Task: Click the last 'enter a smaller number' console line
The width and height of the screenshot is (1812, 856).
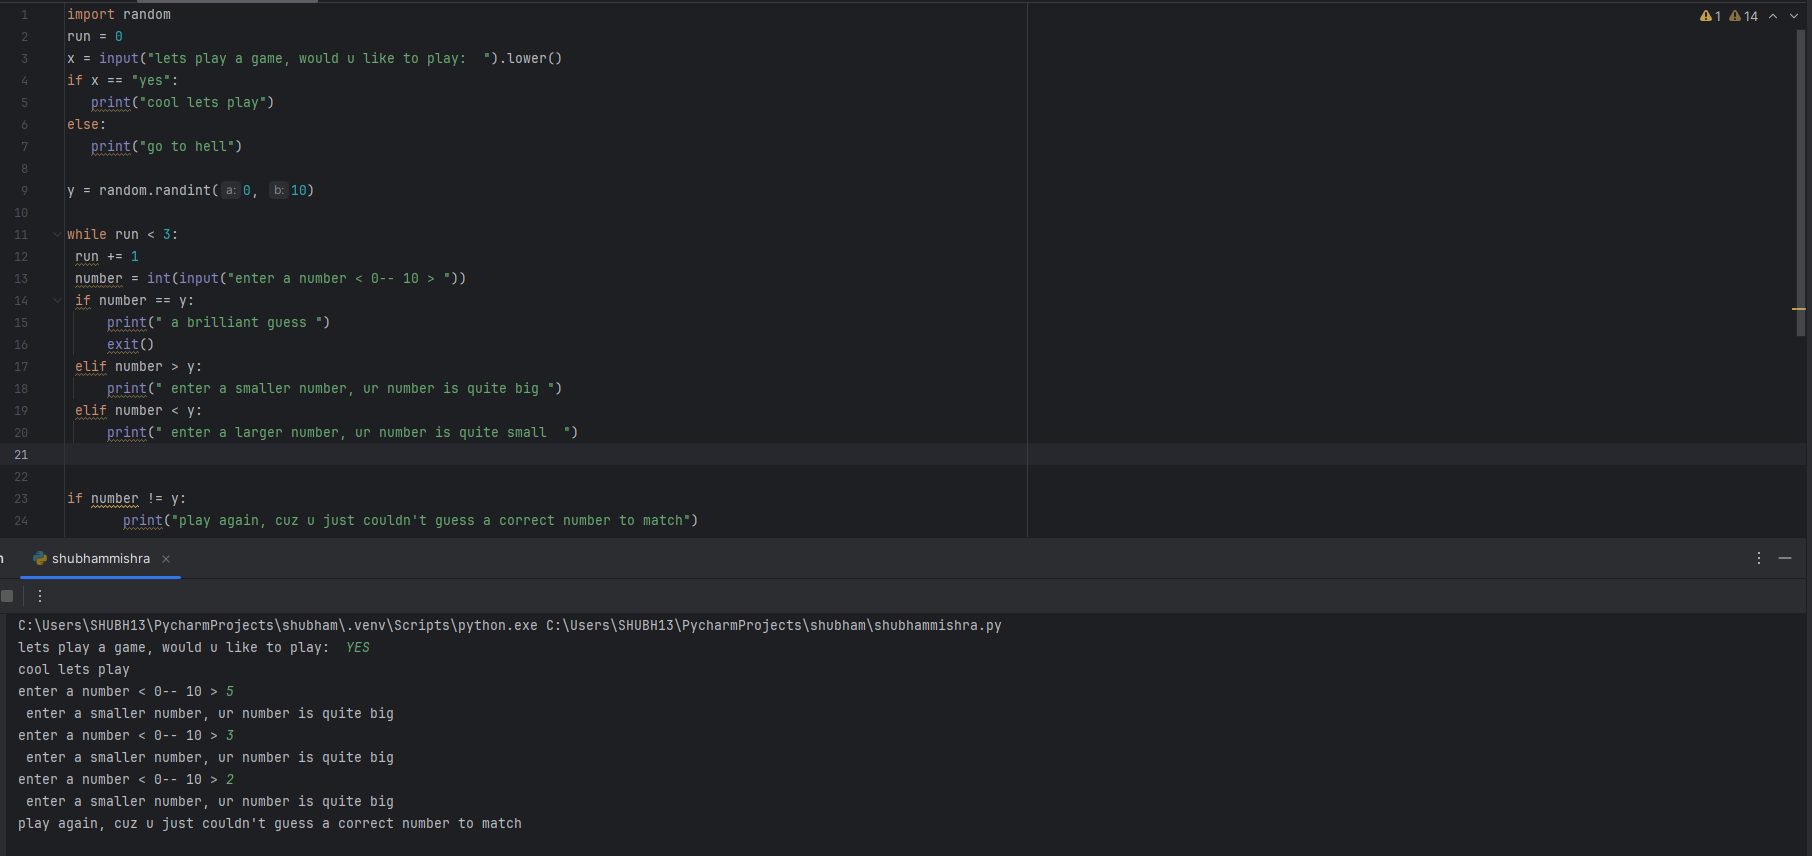Action: [210, 802]
